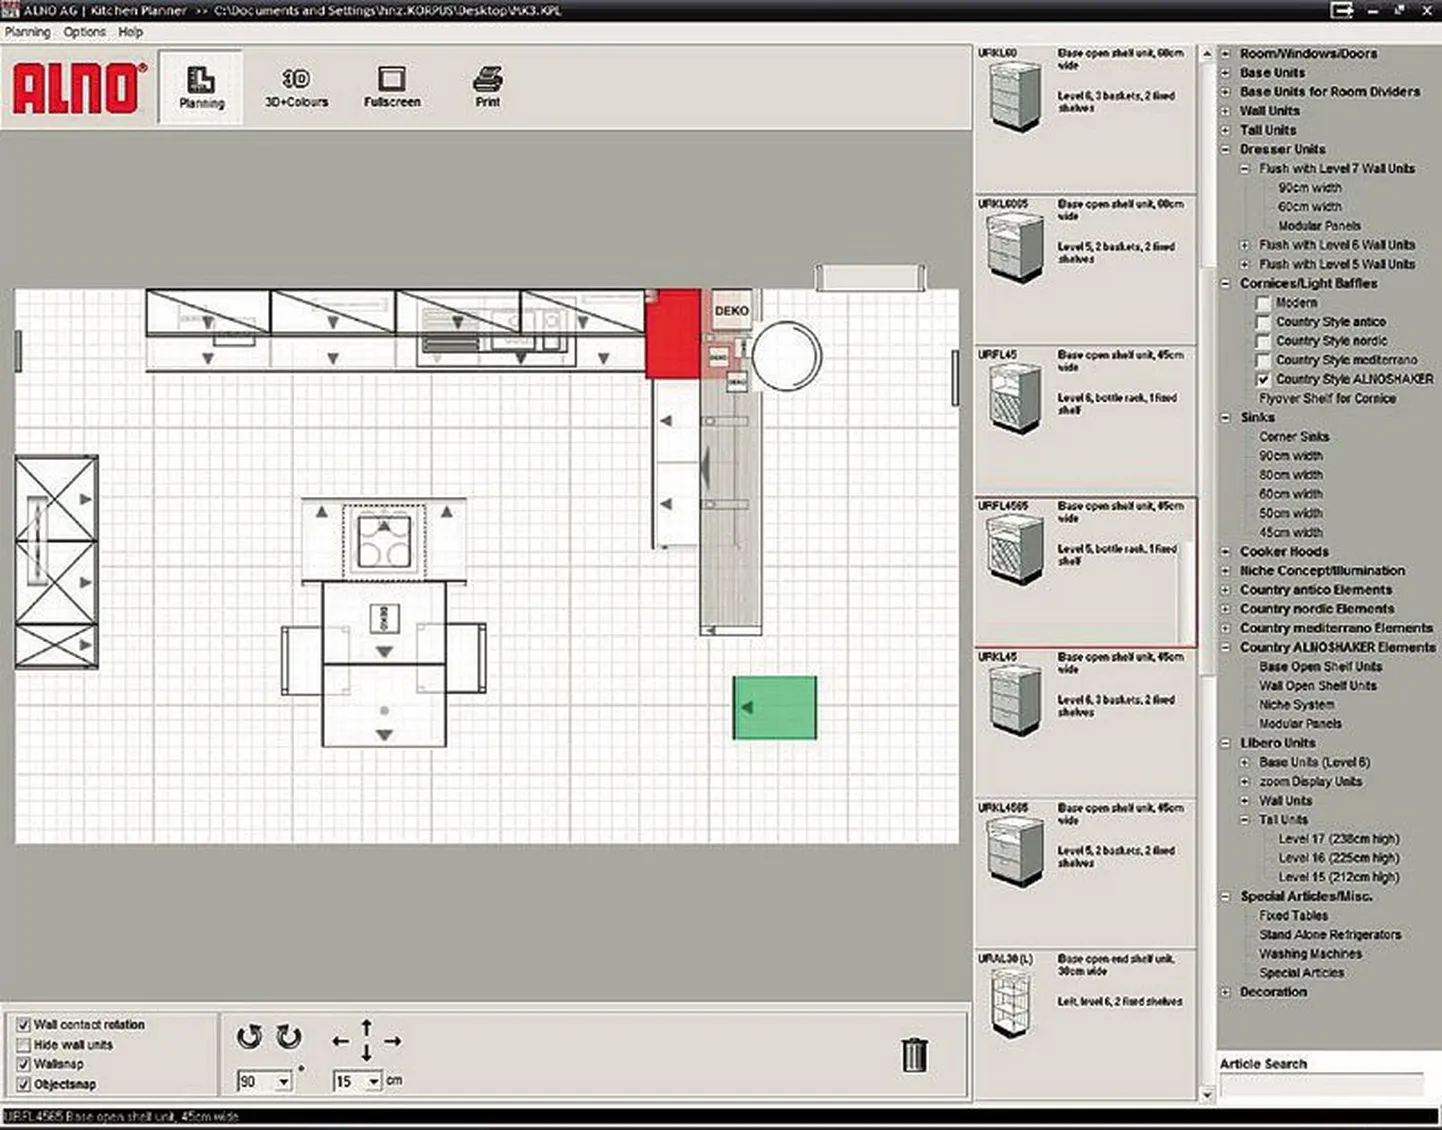Open rotation angle dropdown
This screenshot has height=1130, width=1442.
[283, 1082]
